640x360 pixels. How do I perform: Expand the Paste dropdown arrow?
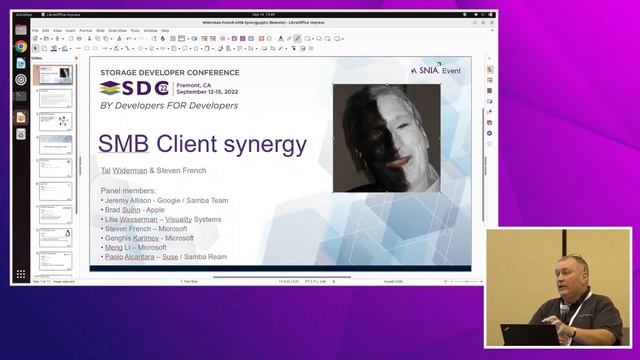[111, 39]
